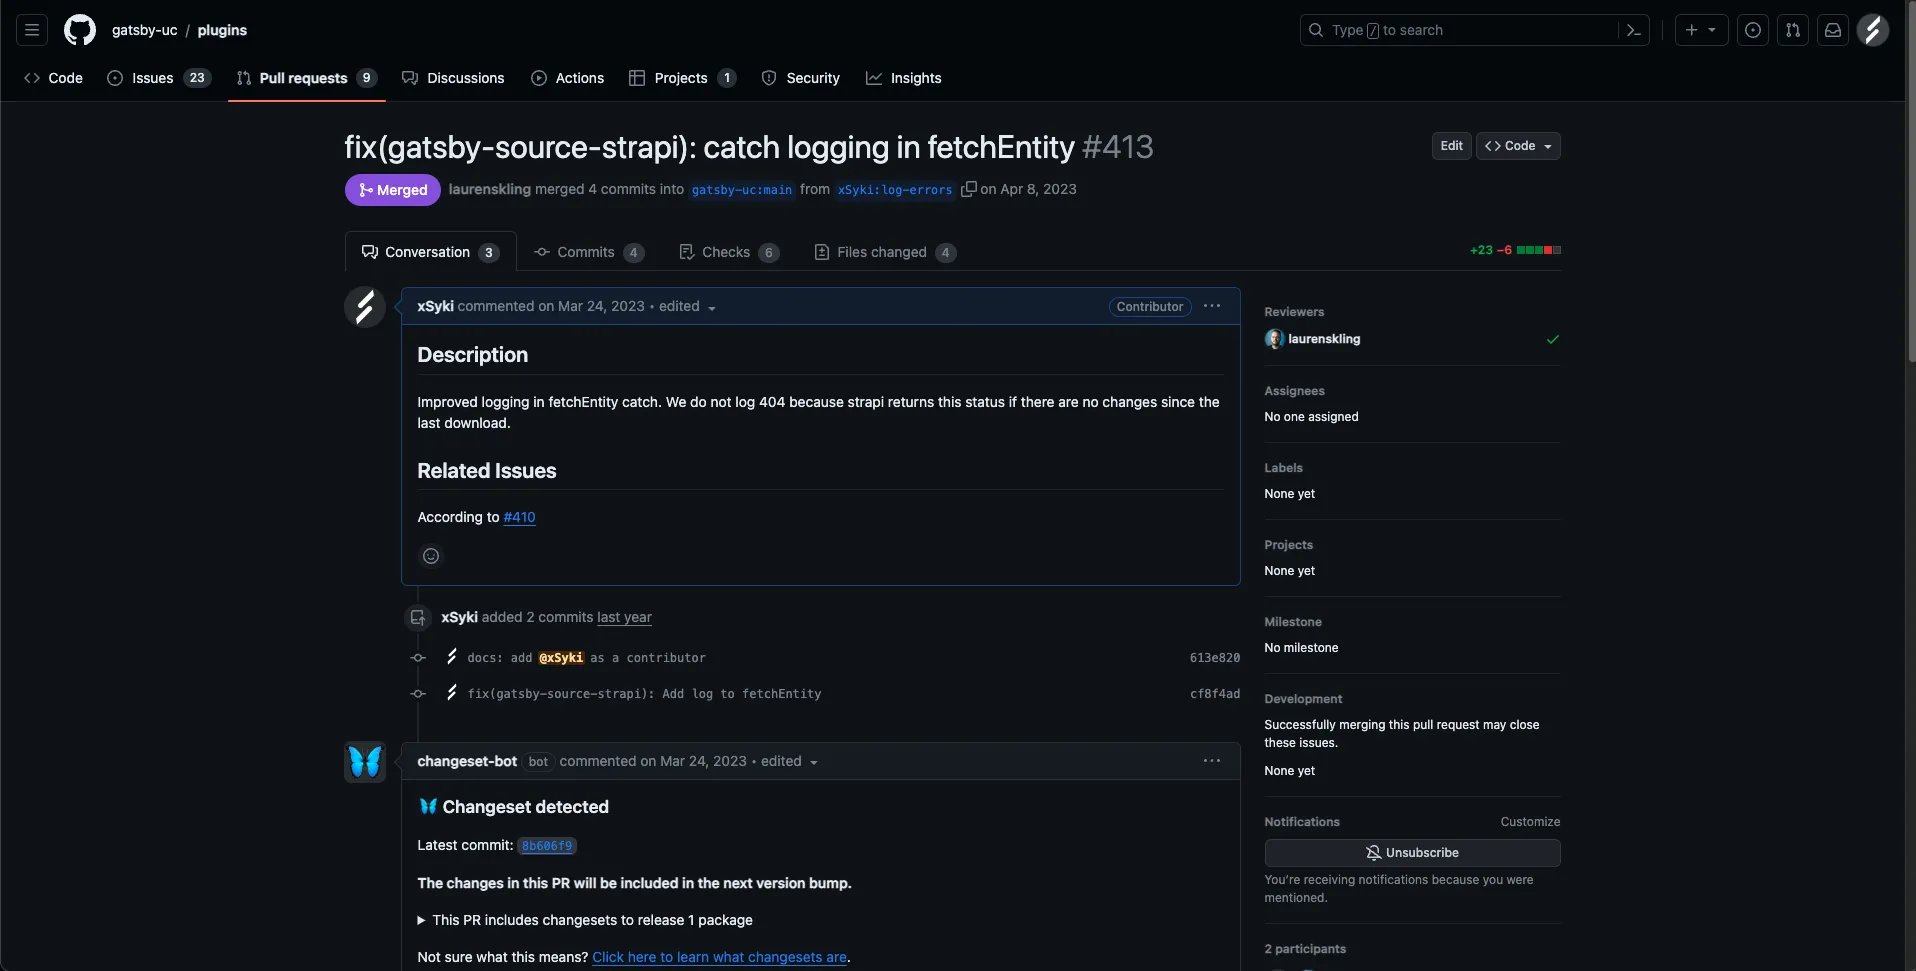Viewport: 1916px width, 971px height.
Task: Open the gatsby-uc organization link
Action: (144, 30)
